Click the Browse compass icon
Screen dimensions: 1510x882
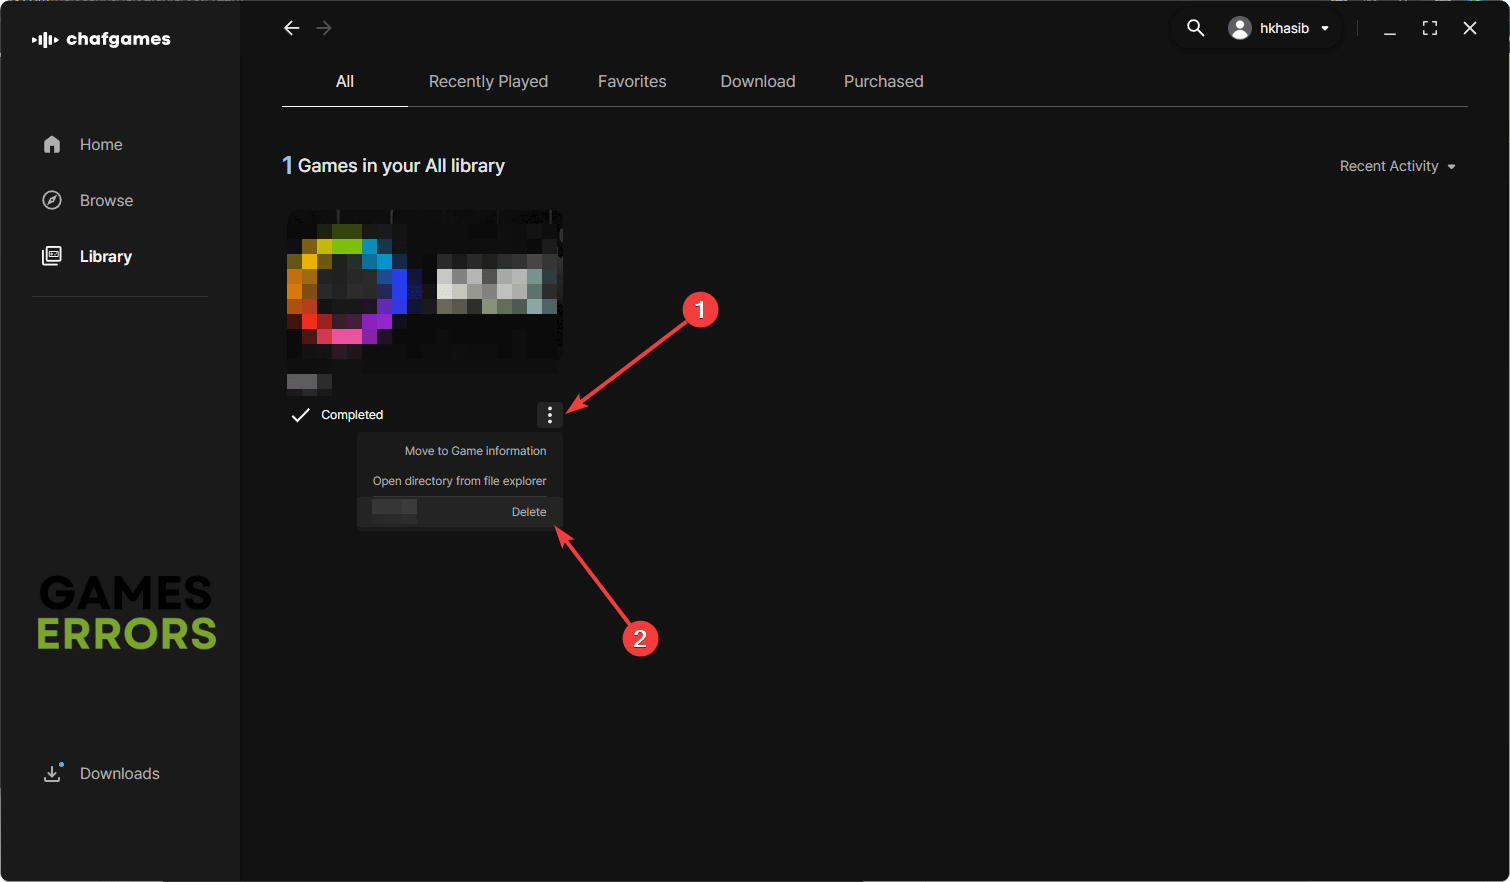pos(52,201)
